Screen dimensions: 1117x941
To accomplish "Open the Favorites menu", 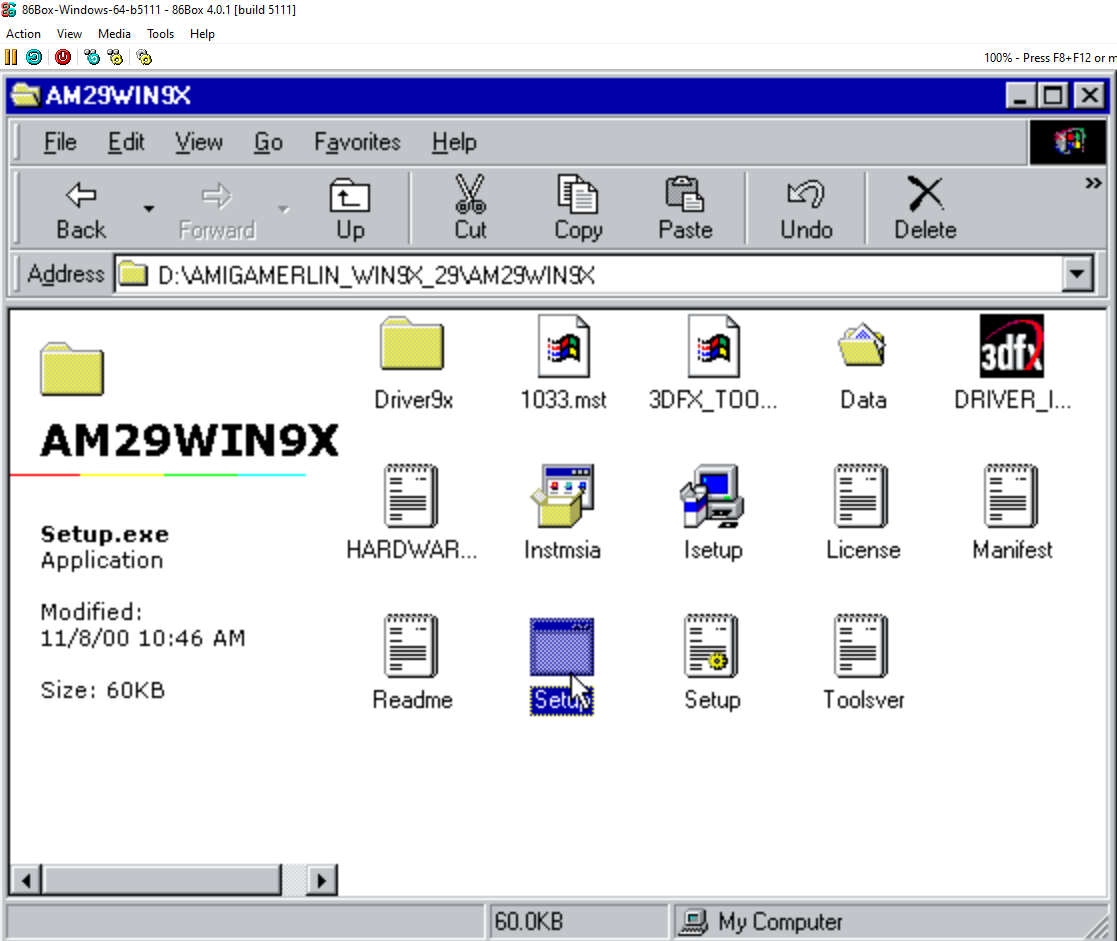I will coord(358,142).
